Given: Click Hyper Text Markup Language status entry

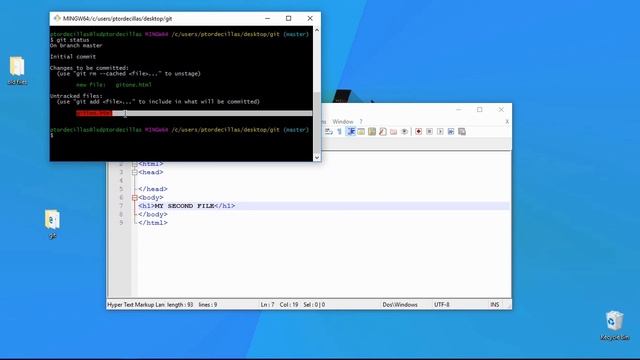Looking at the screenshot, I should click(x=136, y=304).
